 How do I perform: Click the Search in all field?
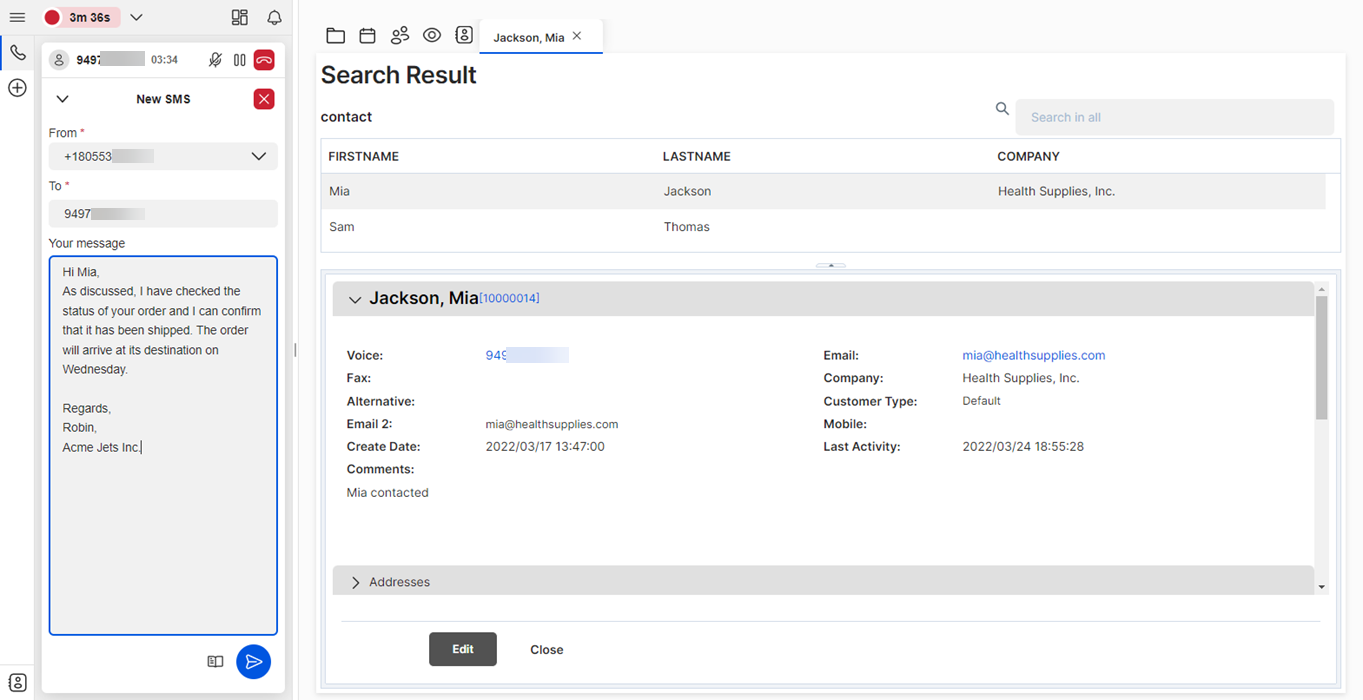coord(1174,117)
